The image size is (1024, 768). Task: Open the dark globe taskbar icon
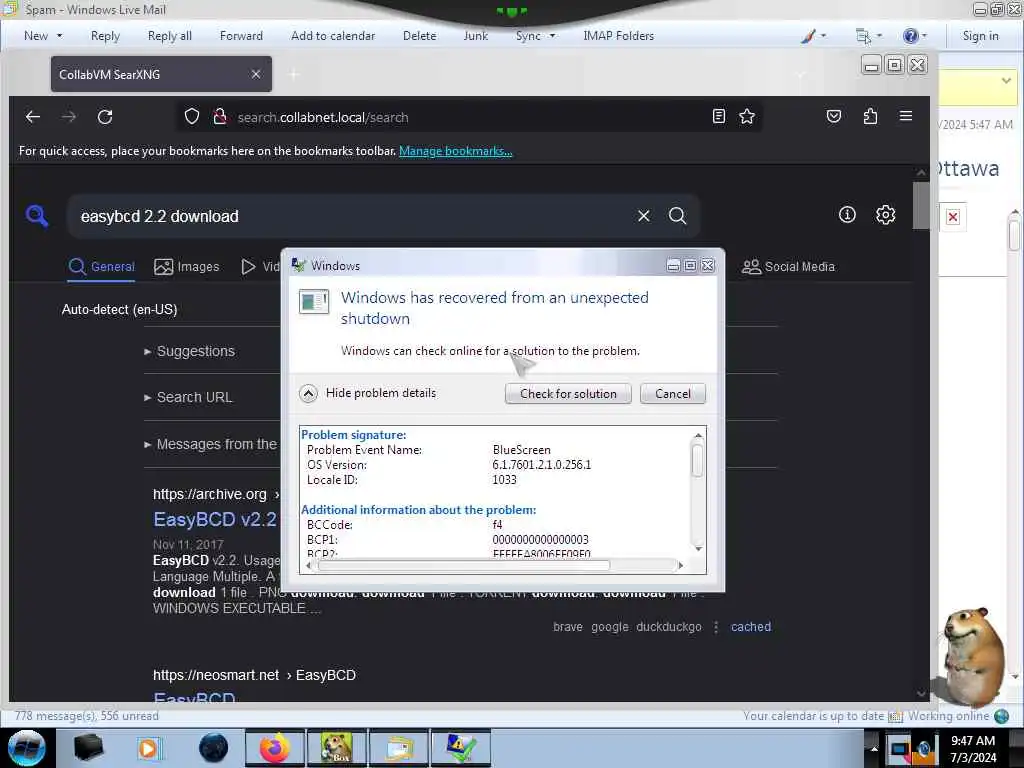(x=213, y=748)
